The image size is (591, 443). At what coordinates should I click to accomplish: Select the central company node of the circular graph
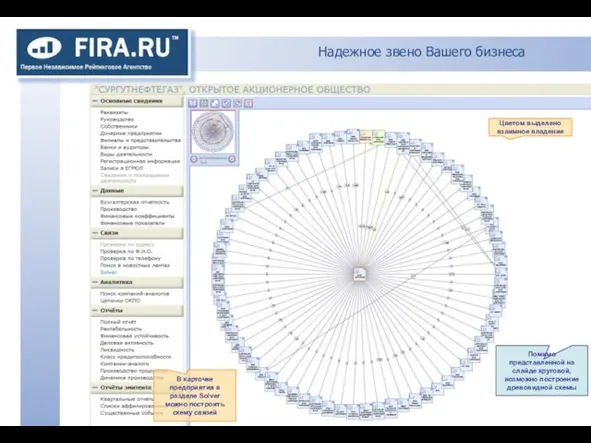pos(359,274)
